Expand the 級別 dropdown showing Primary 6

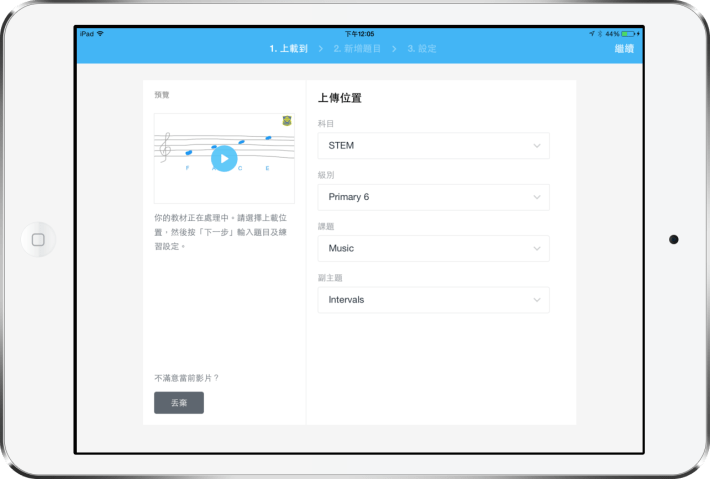(432, 197)
